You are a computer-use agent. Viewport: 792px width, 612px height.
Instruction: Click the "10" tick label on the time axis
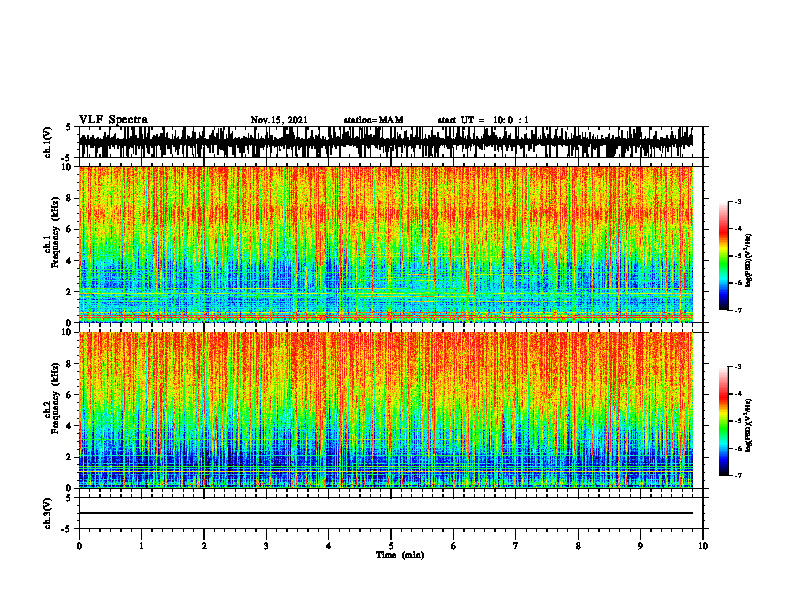click(x=703, y=546)
